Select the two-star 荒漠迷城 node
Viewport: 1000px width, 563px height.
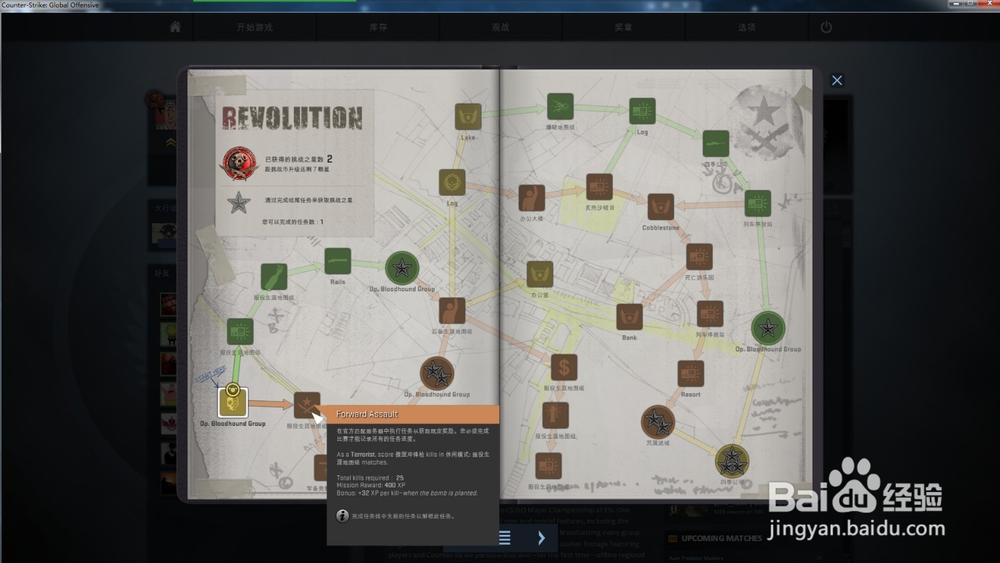point(658,422)
